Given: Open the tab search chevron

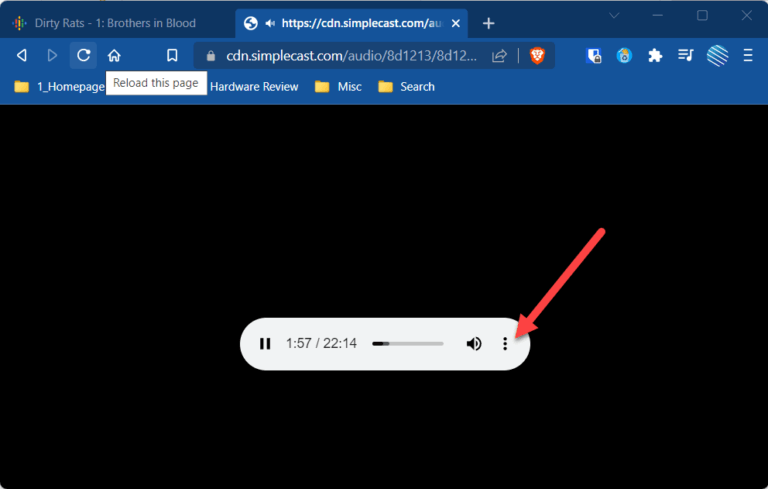Looking at the screenshot, I should [x=614, y=16].
